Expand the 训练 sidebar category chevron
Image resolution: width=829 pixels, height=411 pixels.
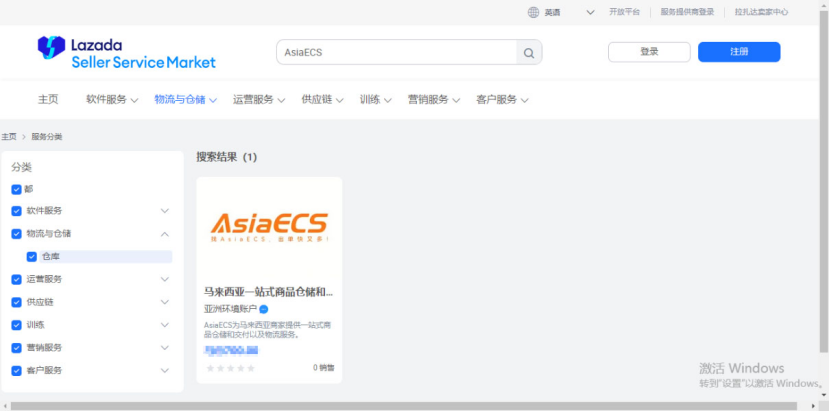tap(165, 325)
